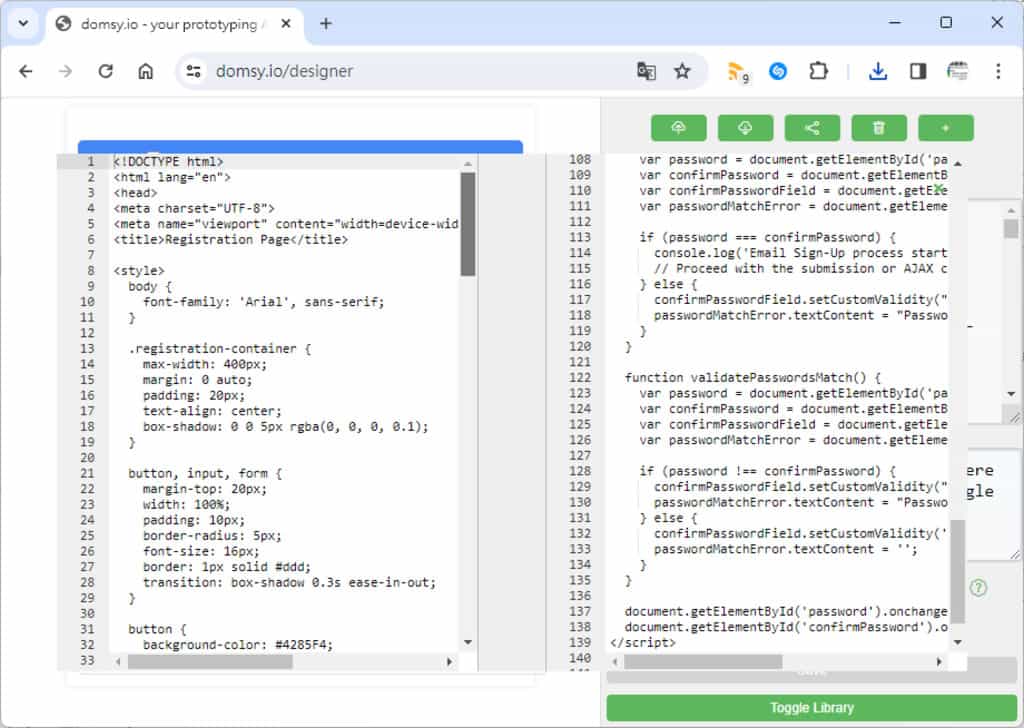Click the green share button
The width and height of the screenshot is (1024, 728).
click(x=812, y=128)
